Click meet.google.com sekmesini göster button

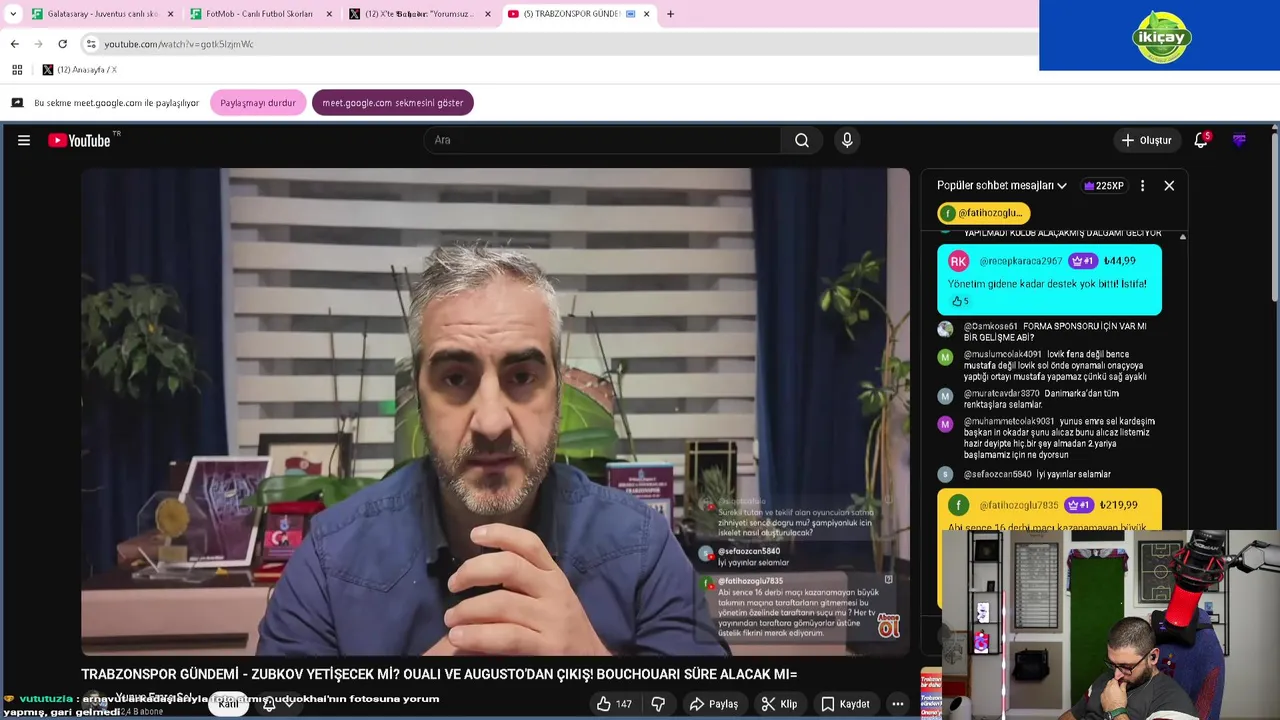(x=393, y=103)
